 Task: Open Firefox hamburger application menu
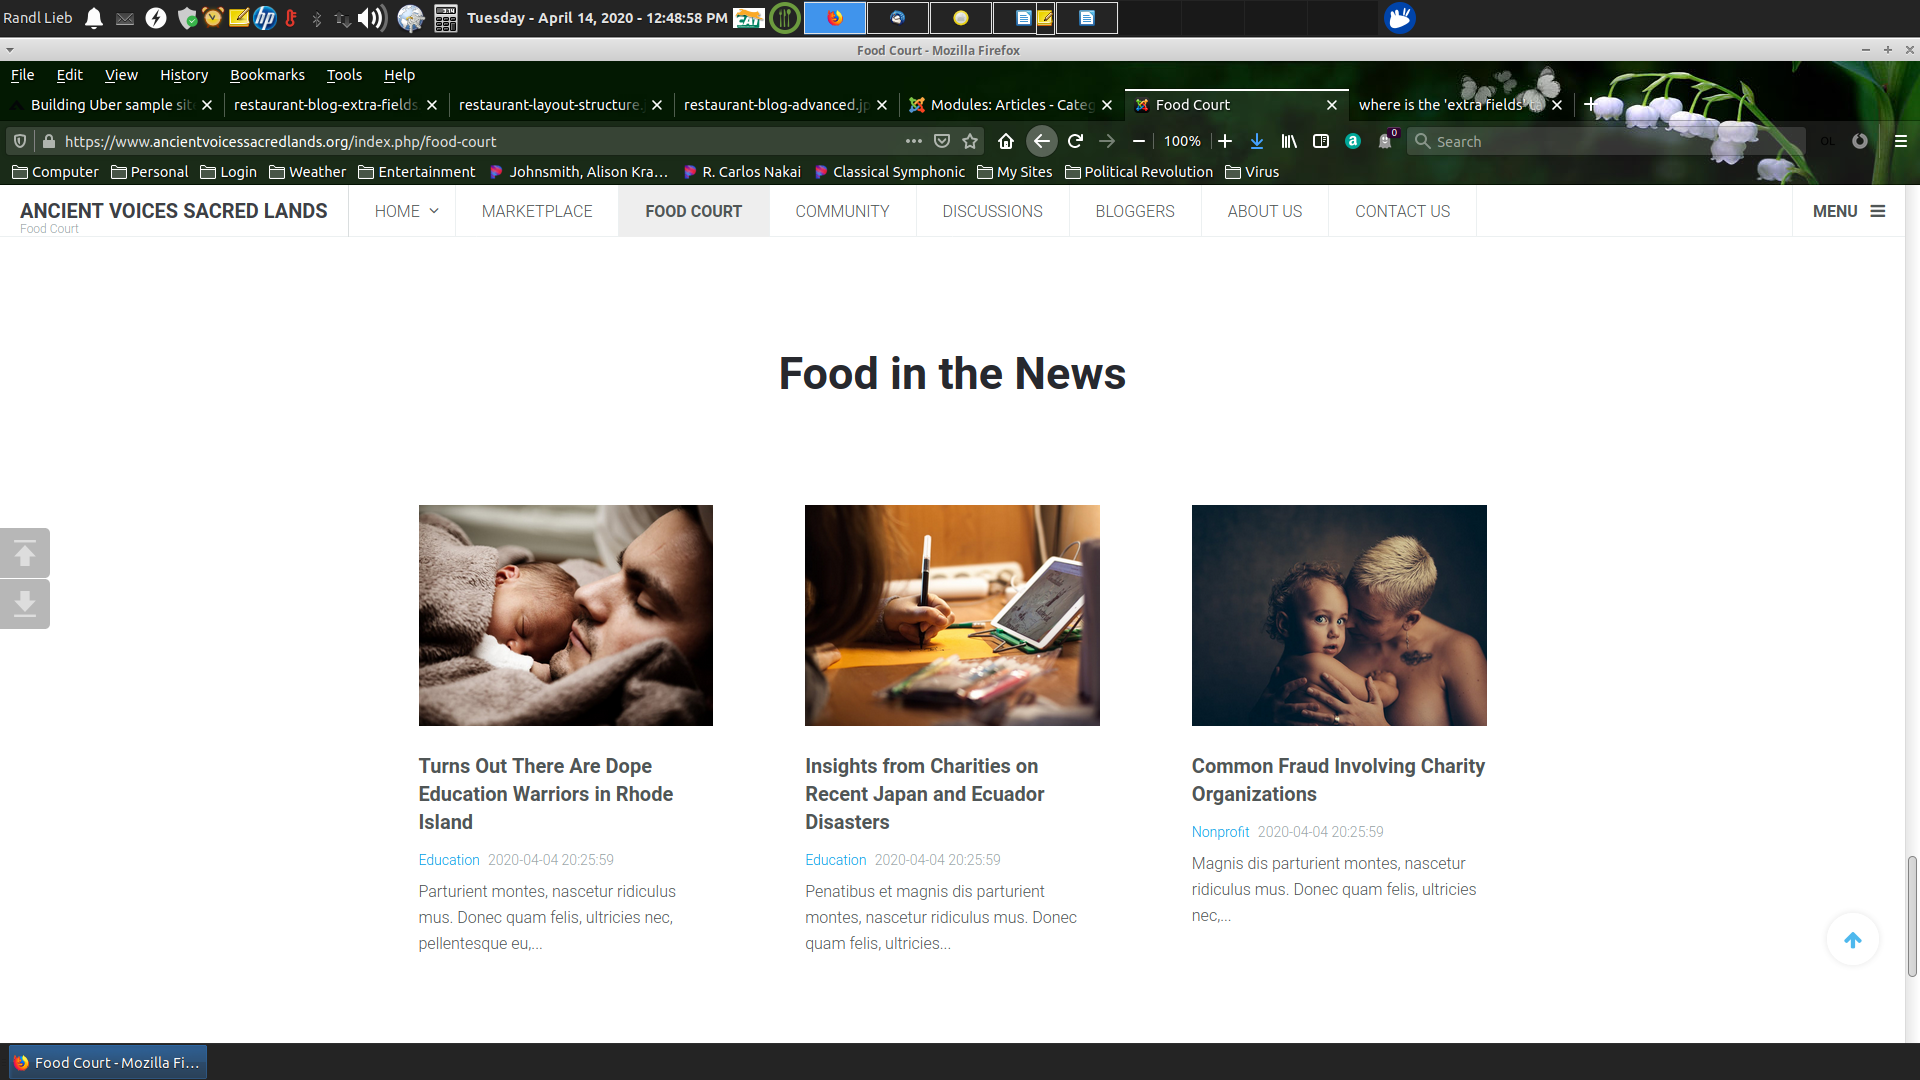coord(1900,141)
